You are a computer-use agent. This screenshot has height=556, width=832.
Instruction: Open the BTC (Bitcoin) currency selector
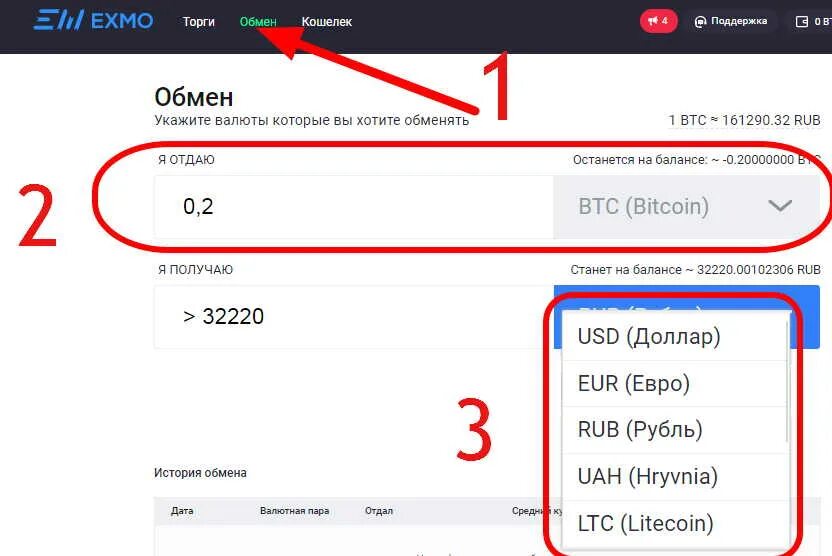687,207
